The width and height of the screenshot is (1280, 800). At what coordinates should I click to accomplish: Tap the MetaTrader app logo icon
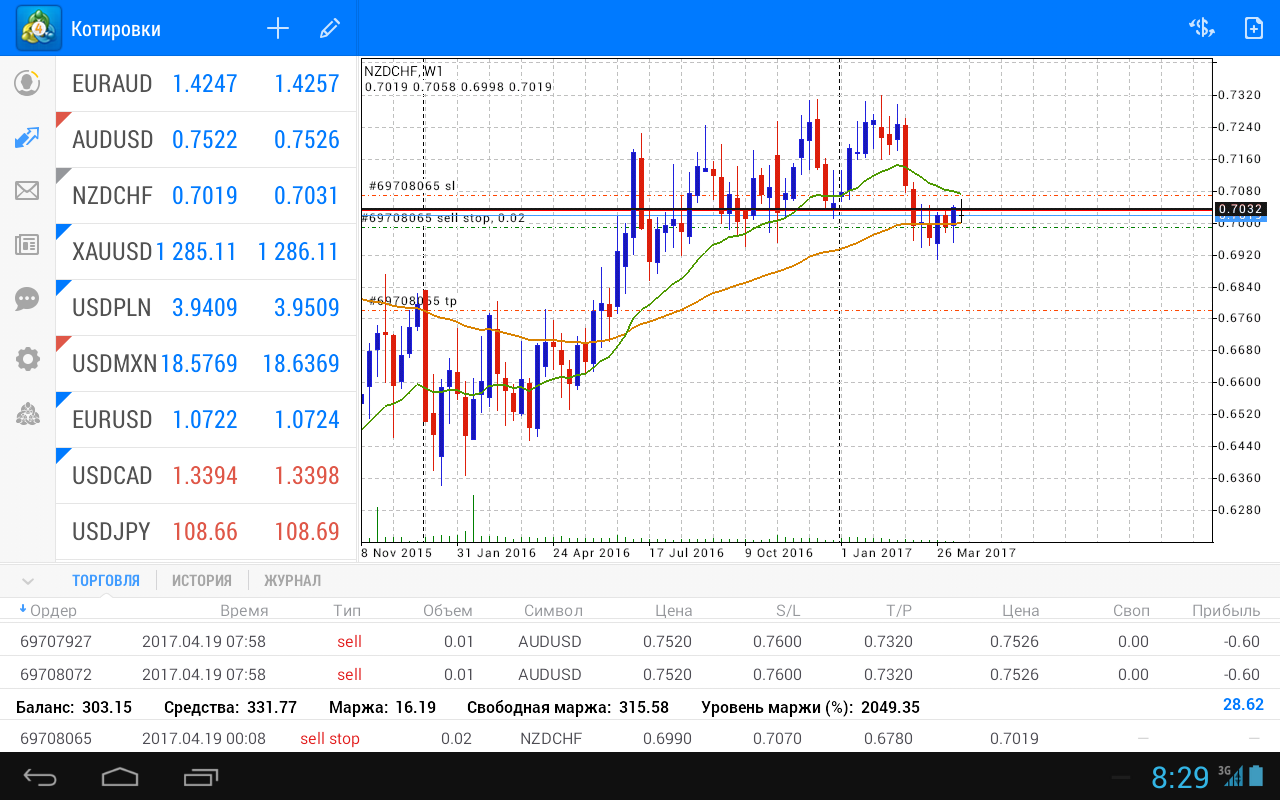point(39,28)
